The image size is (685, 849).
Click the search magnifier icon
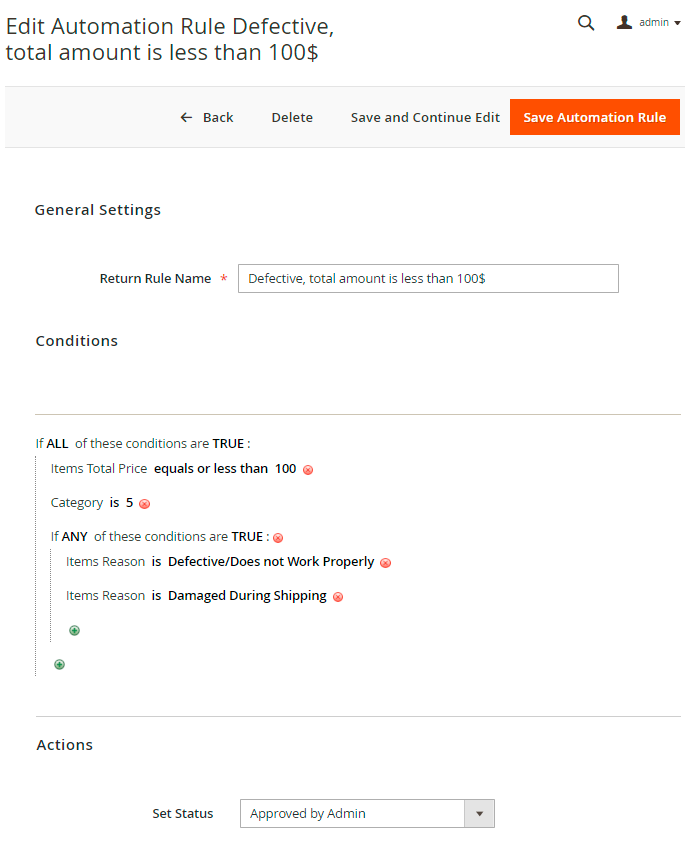tap(586, 23)
